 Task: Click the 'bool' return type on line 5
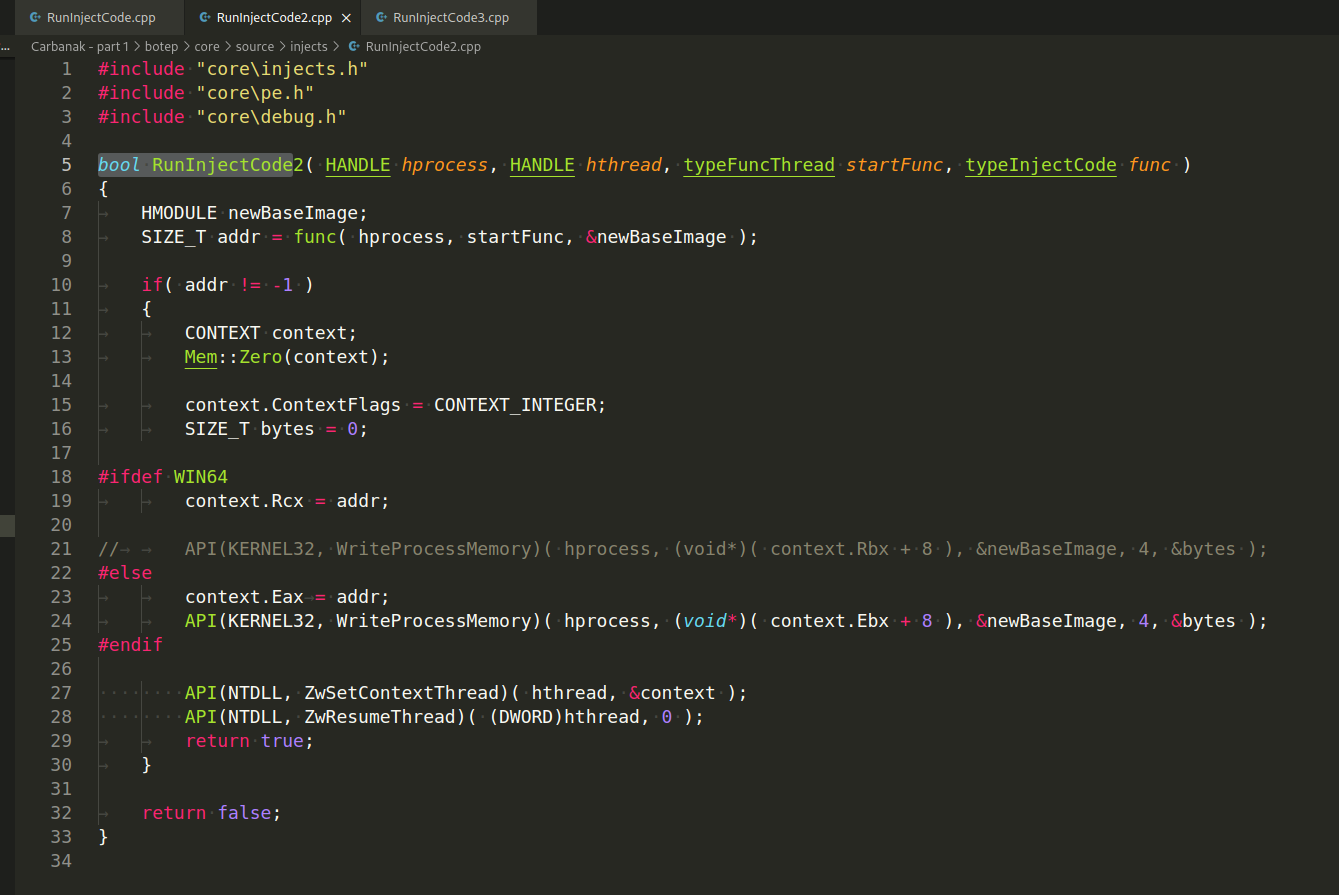click(x=119, y=165)
